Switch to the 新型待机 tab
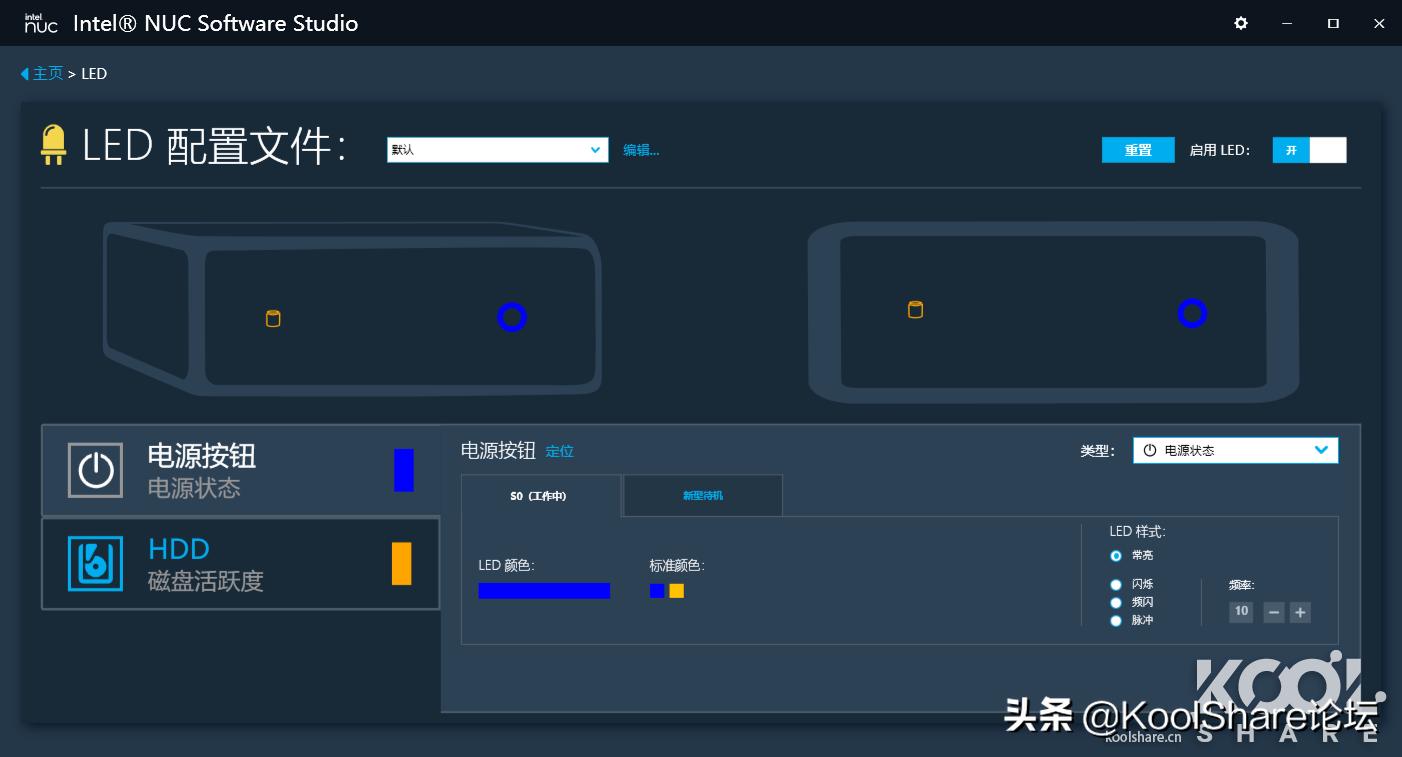Viewport: 1402px width, 757px height. [x=703, y=495]
